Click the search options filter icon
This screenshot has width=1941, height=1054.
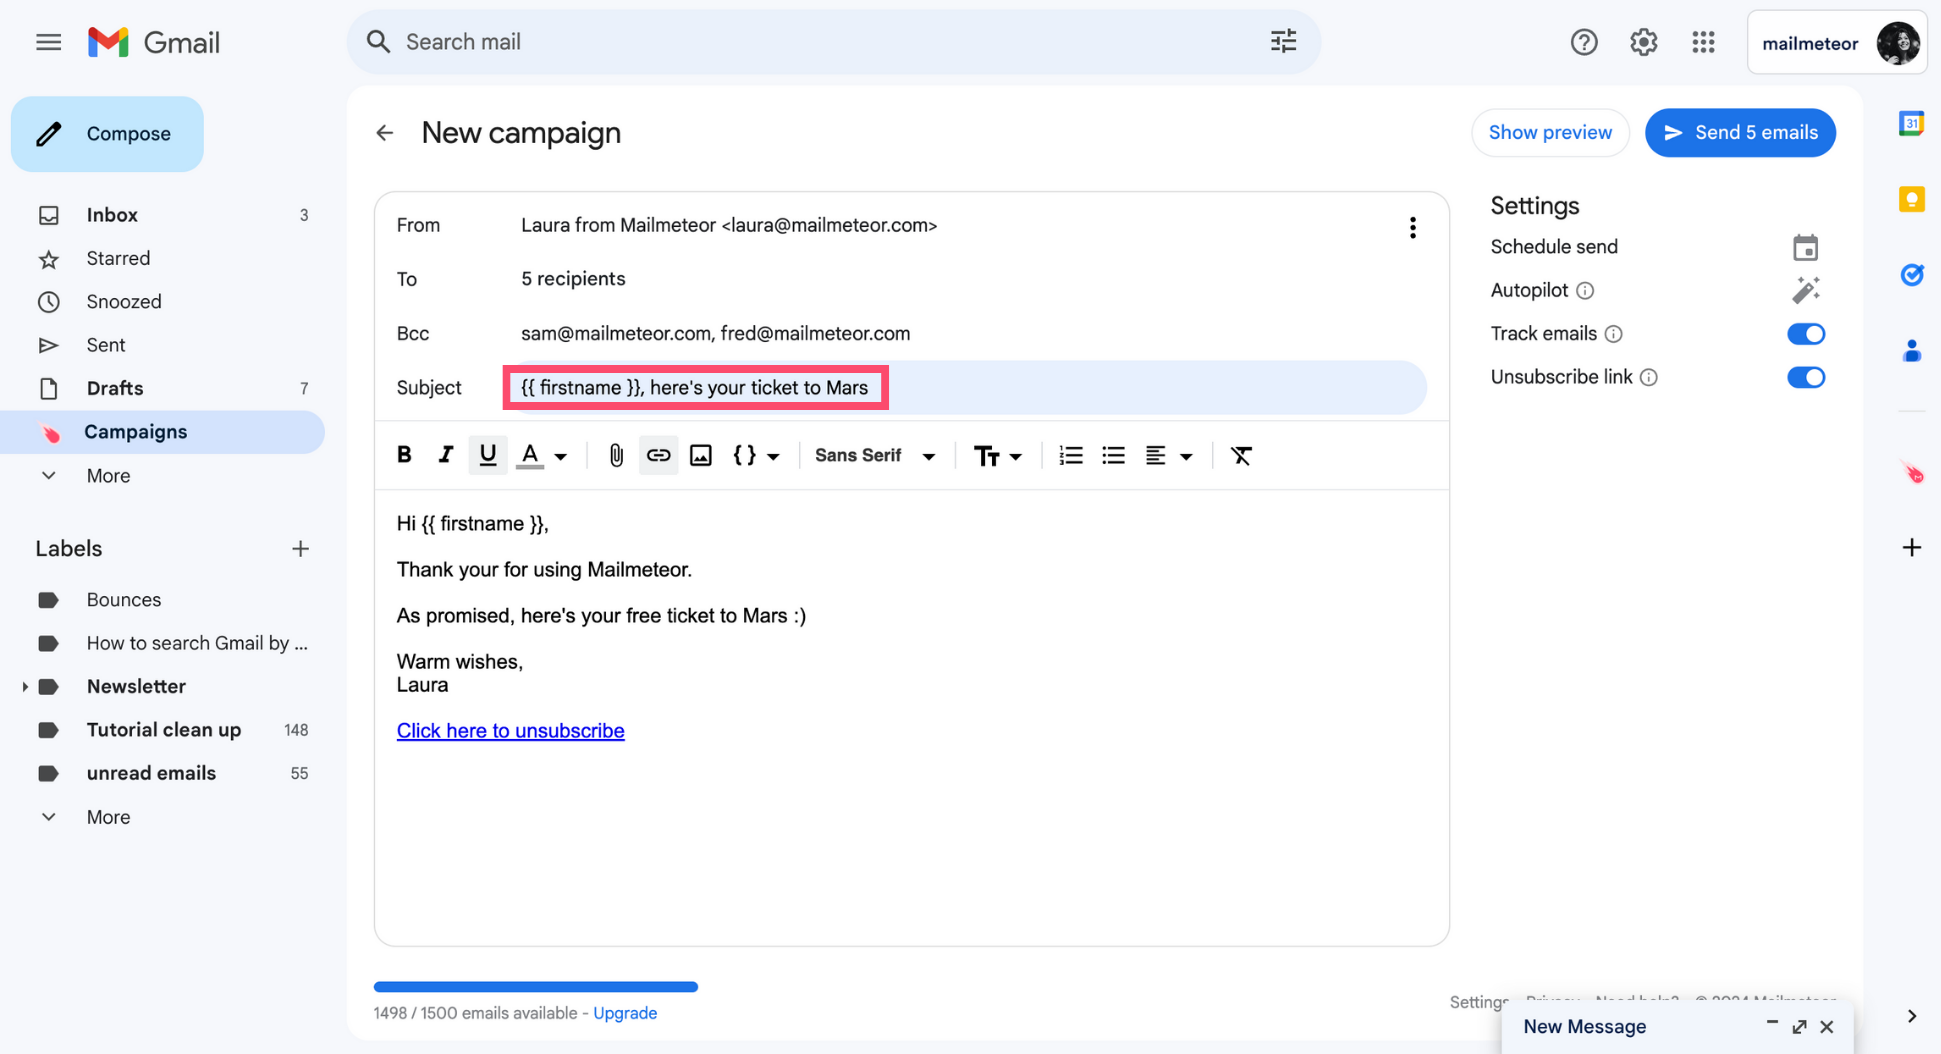pos(1283,41)
